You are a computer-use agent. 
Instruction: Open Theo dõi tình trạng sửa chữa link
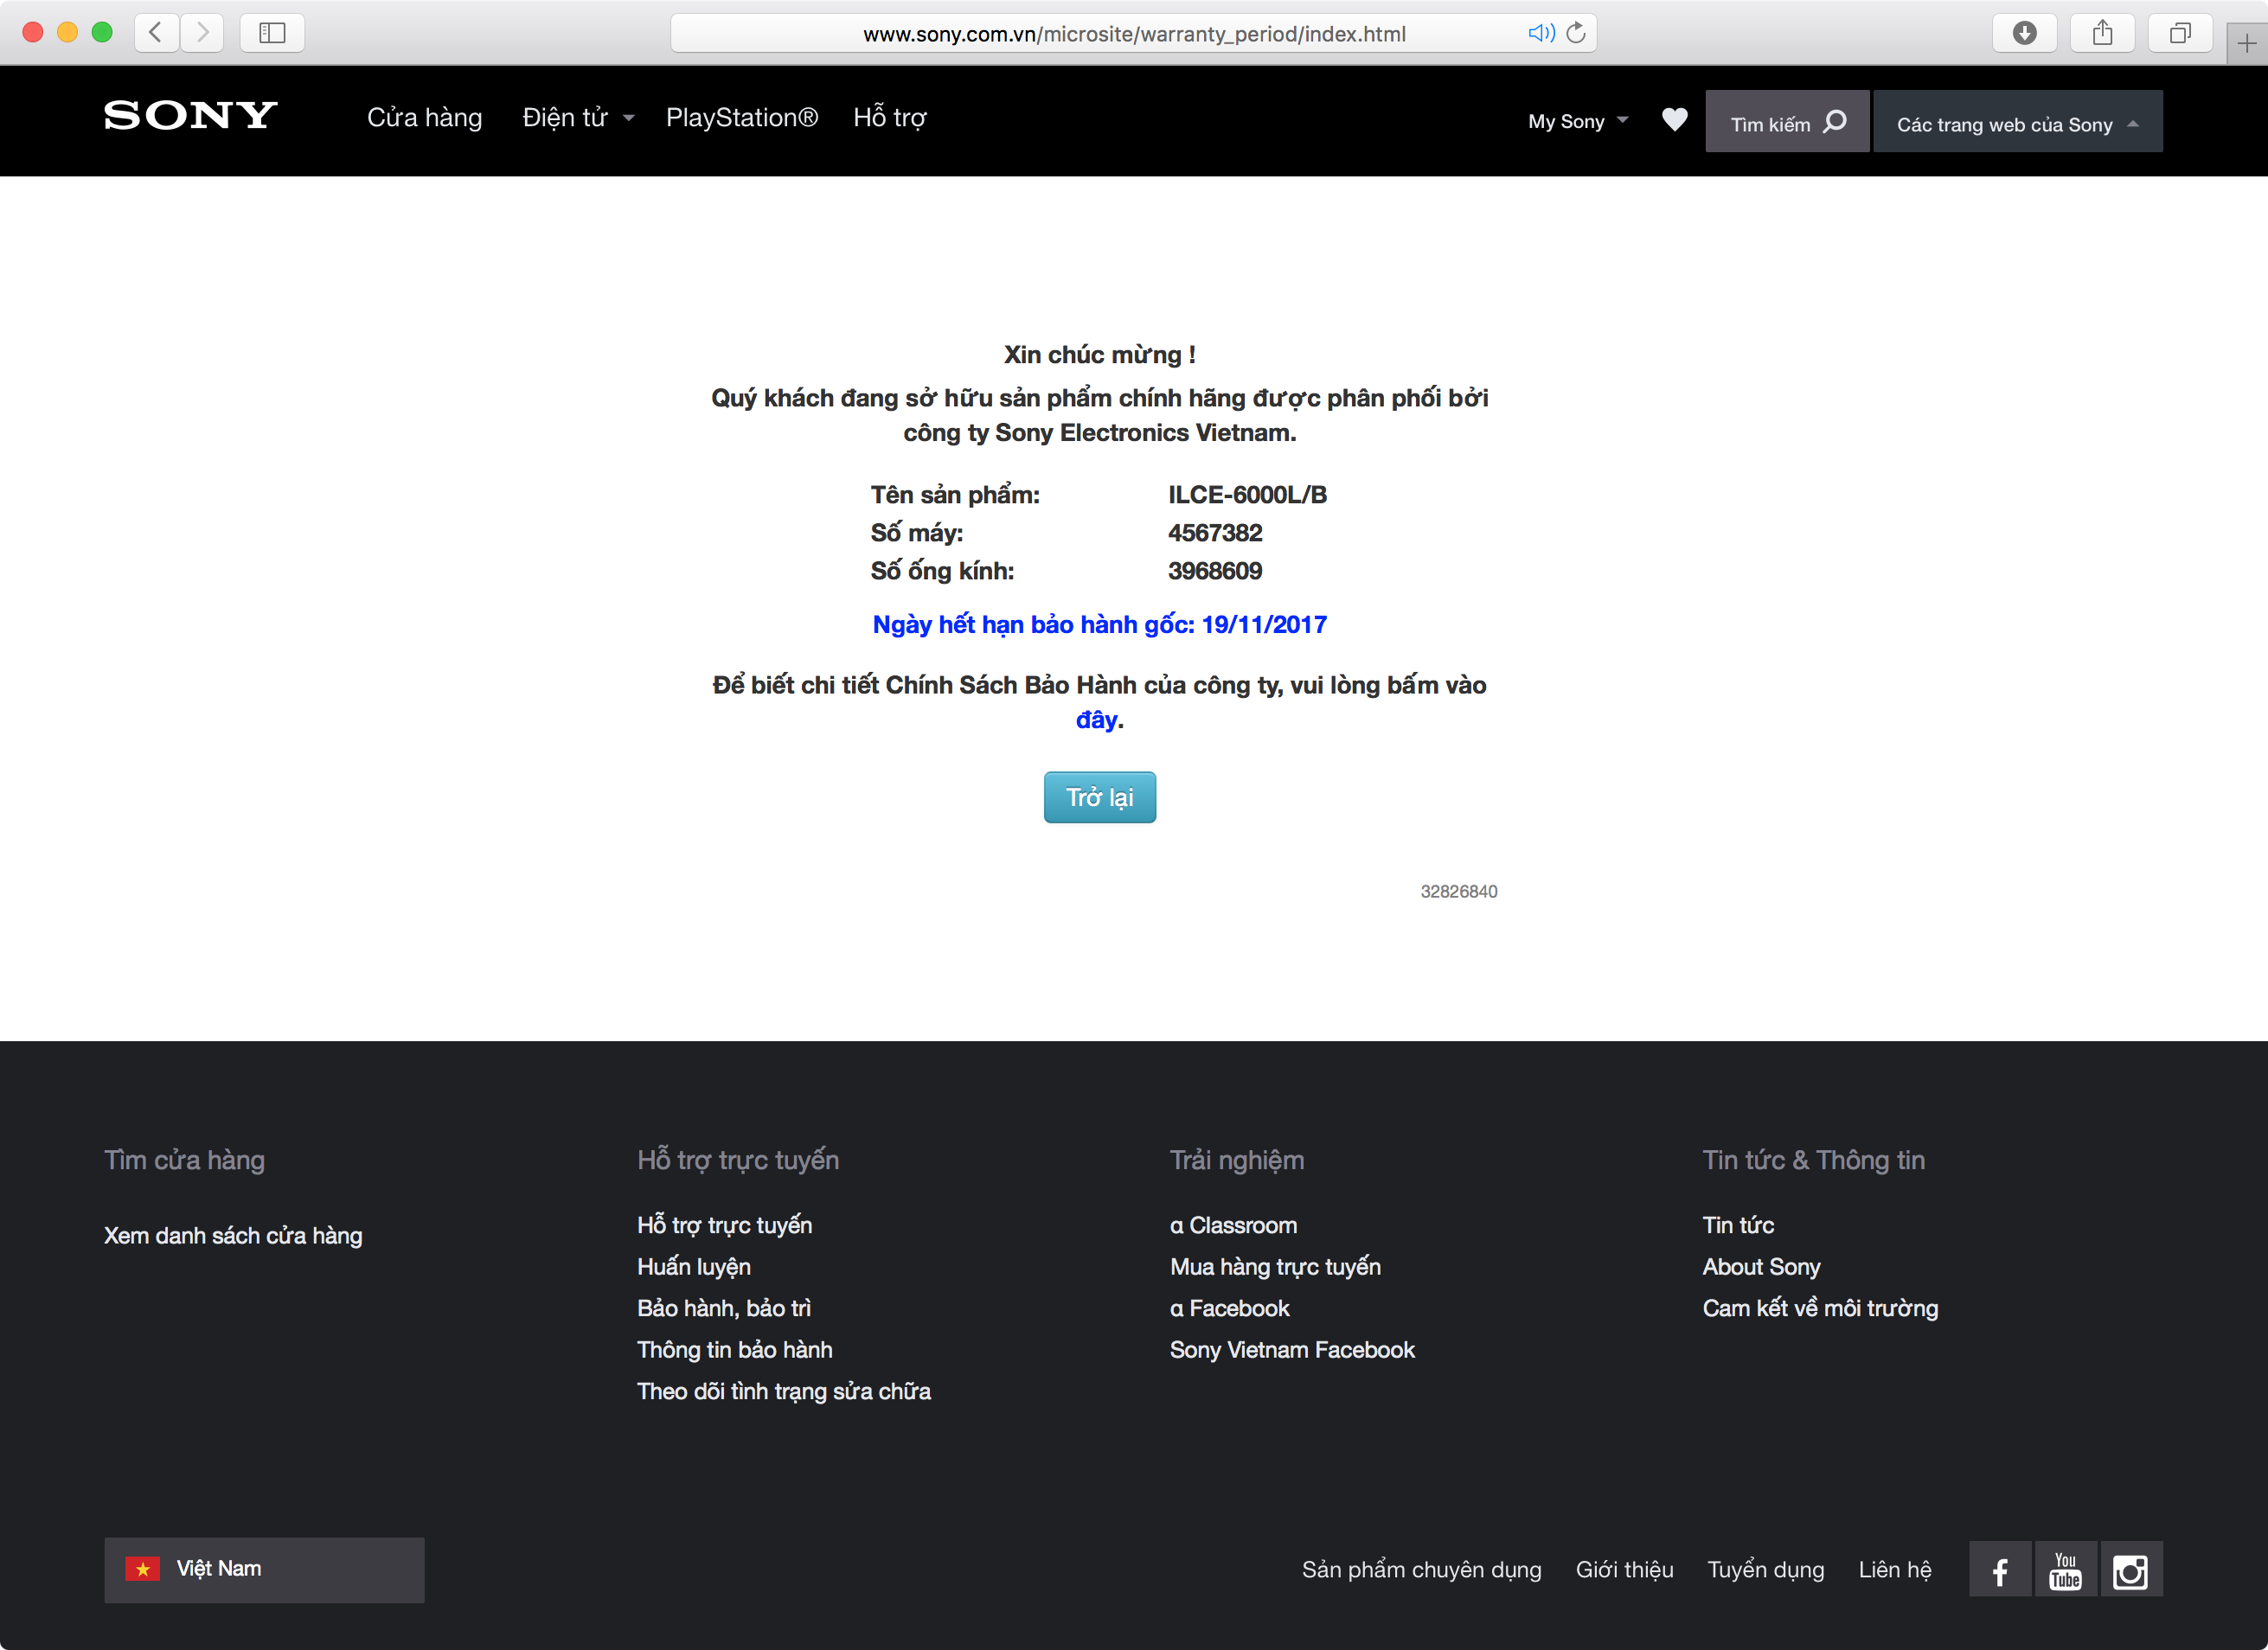(784, 1392)
